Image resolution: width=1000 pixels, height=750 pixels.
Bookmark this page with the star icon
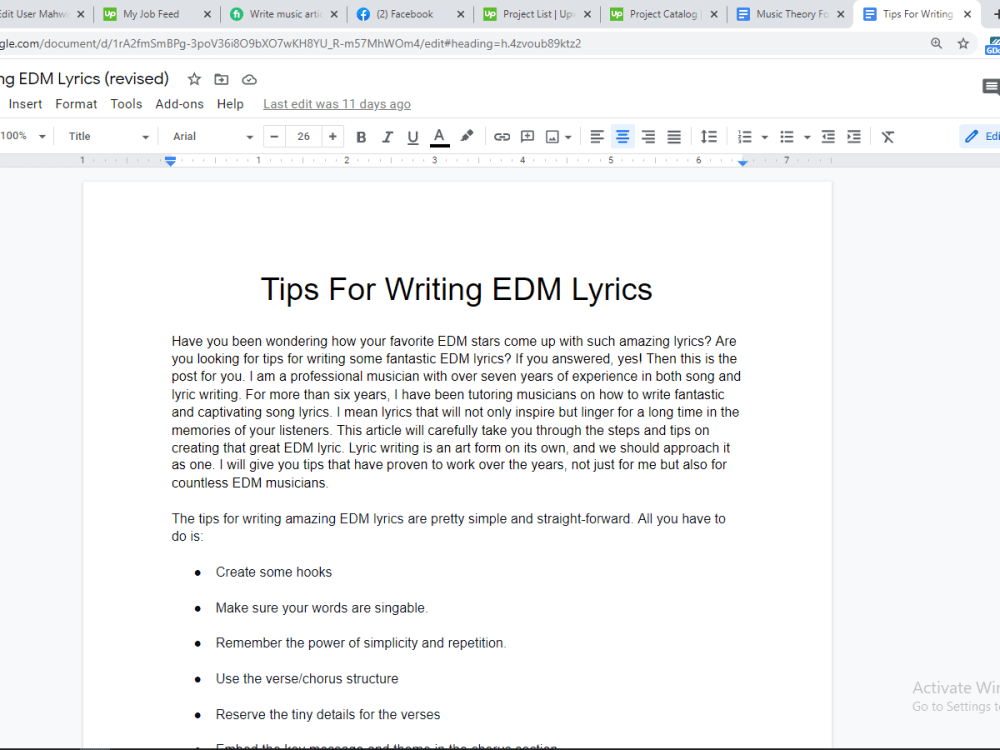tap(963, 43)
